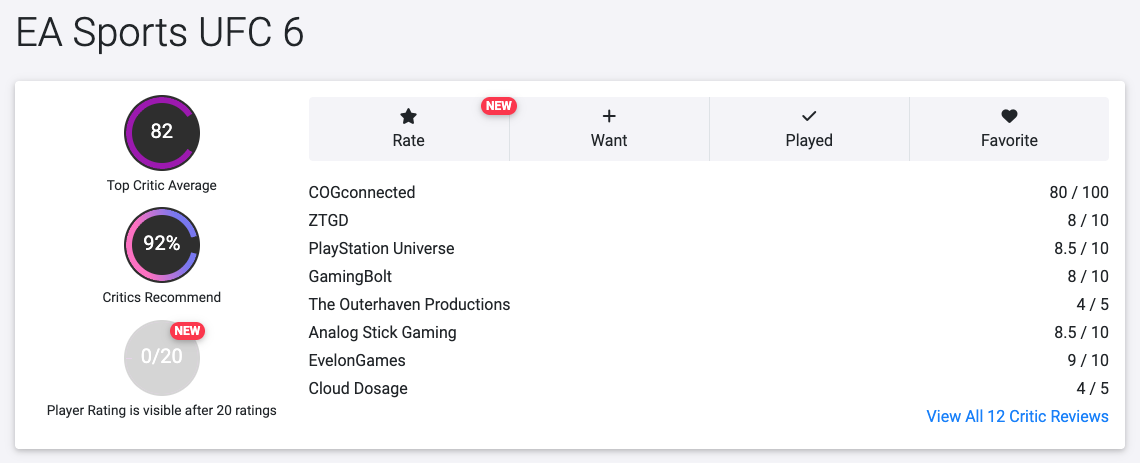This screenshot has height=463, width=1140.
Task: Open the COGconnected review
Action: (x=362, y=193)
